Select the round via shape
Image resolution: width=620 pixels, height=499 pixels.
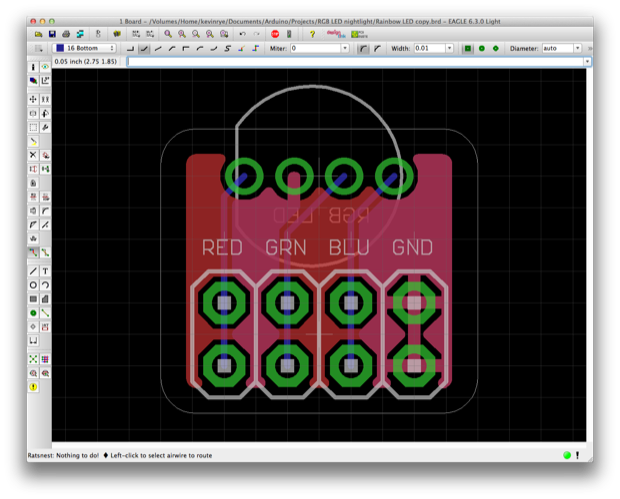[x=482, y=49]
